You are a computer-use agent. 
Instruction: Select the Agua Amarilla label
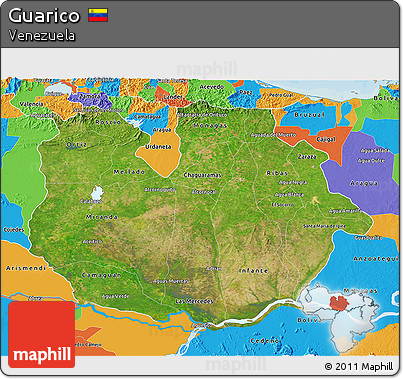click(x=345, y=211)
